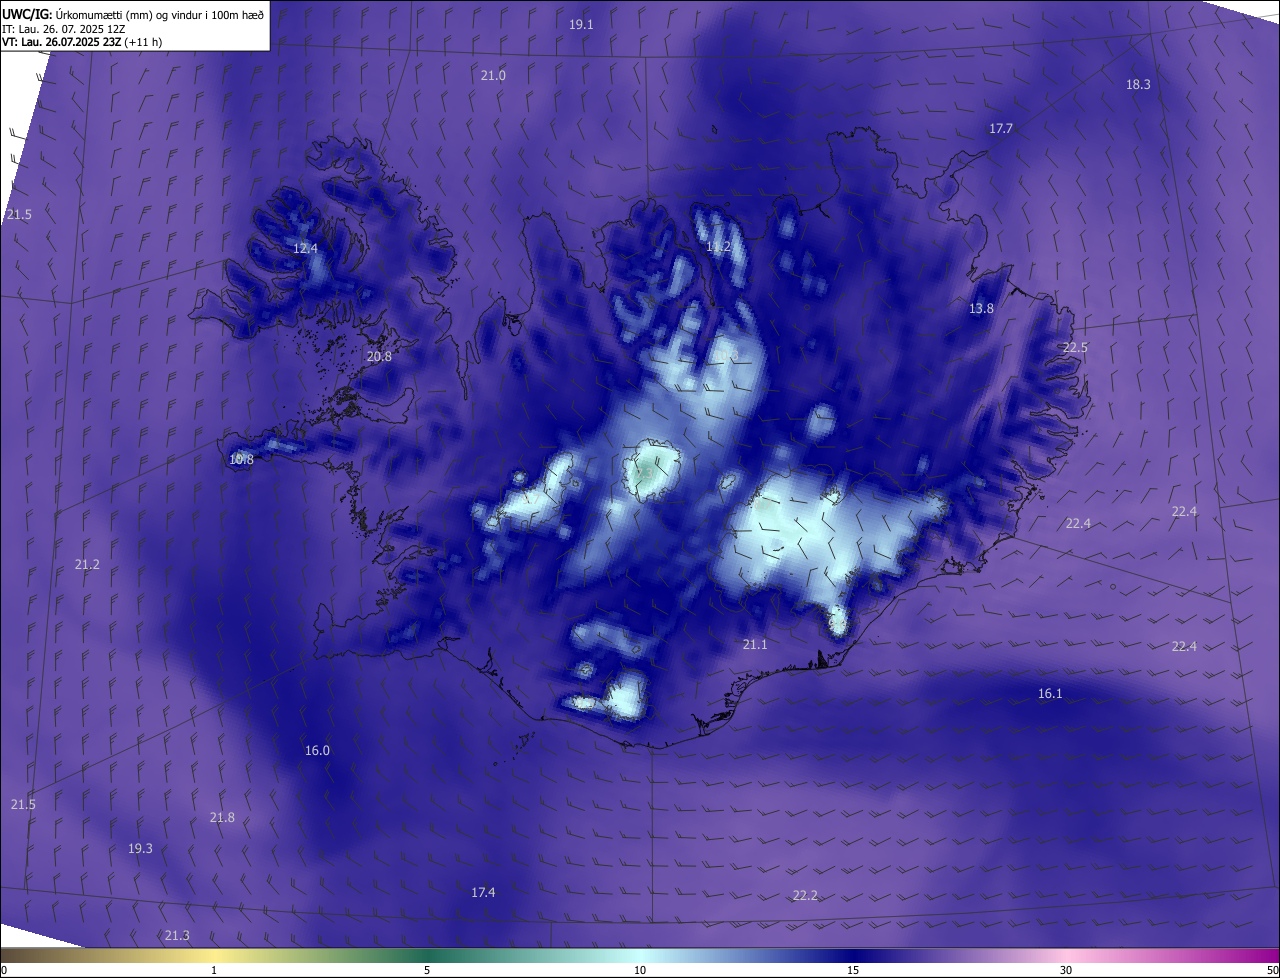Click the color scale label 0

(4, 971)
